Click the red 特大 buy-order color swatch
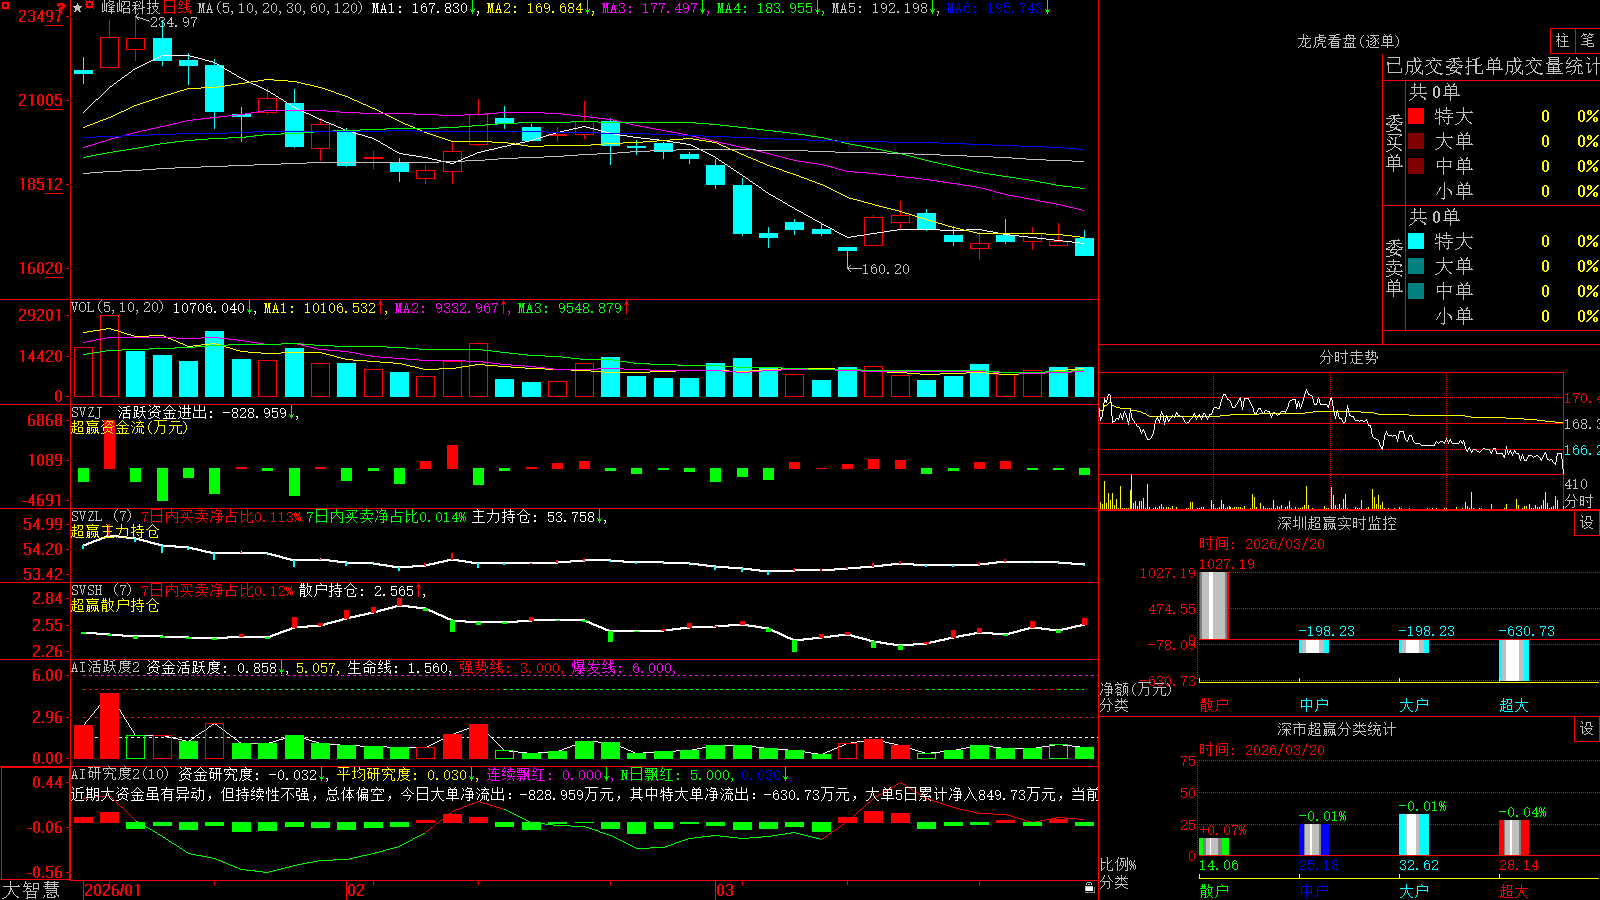This screenshot has width=1600, height=900. click(x=1416, y=116)
